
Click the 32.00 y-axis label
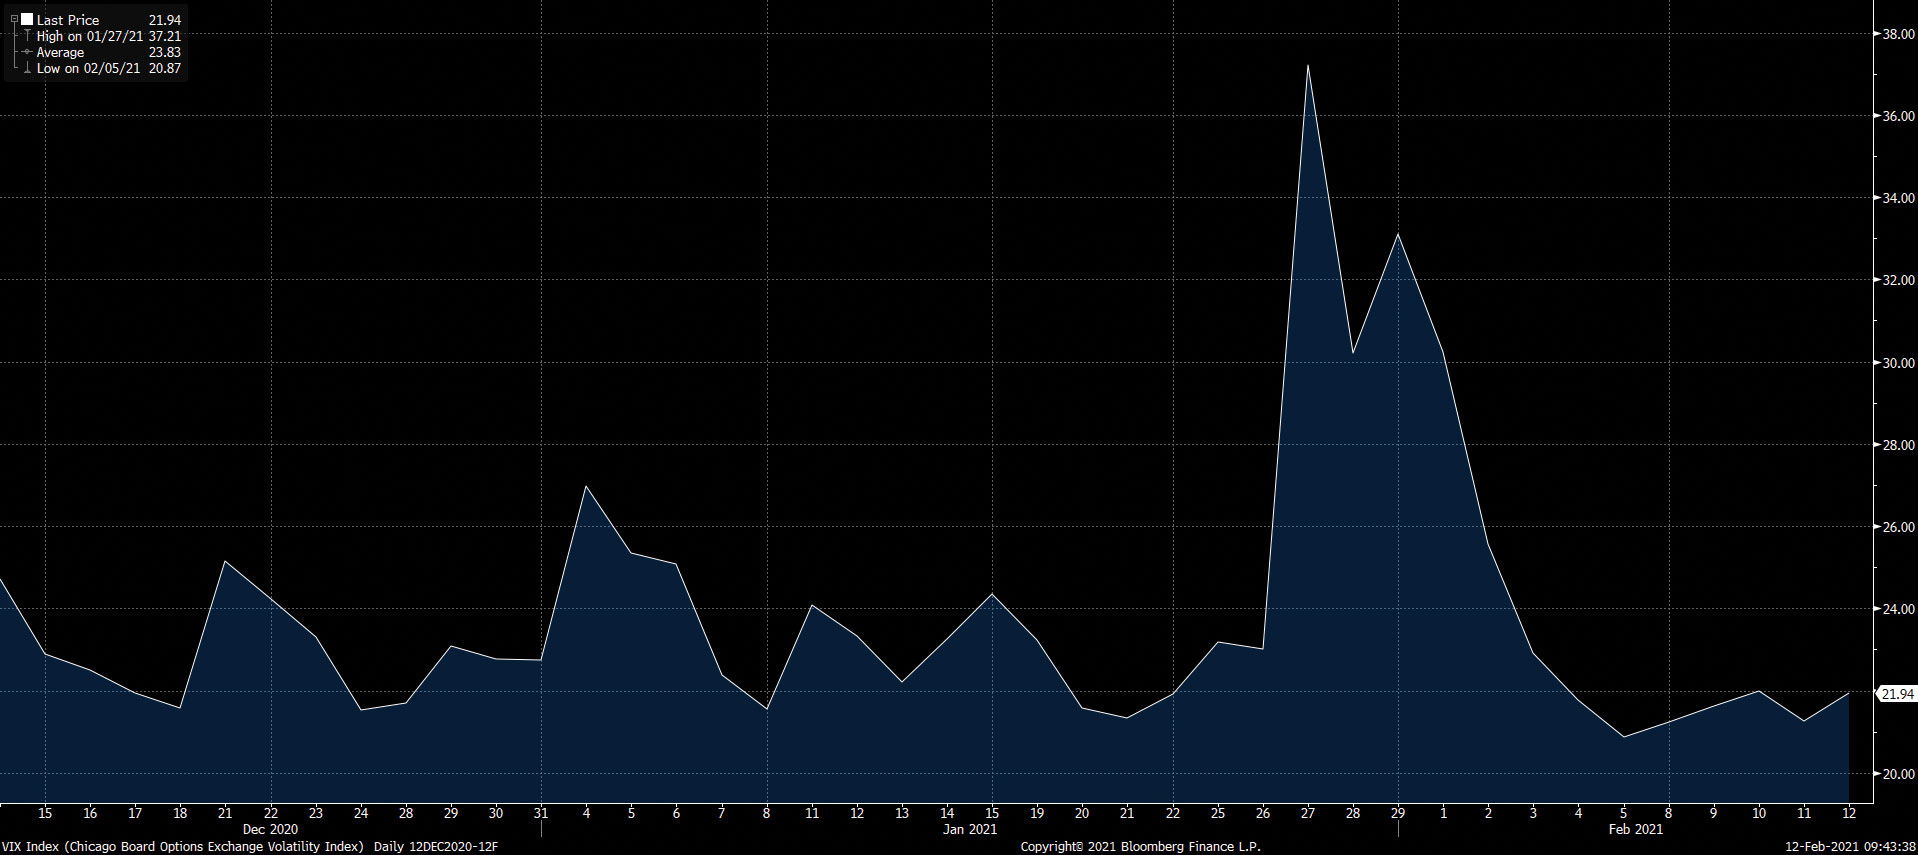pos(1898,280)
